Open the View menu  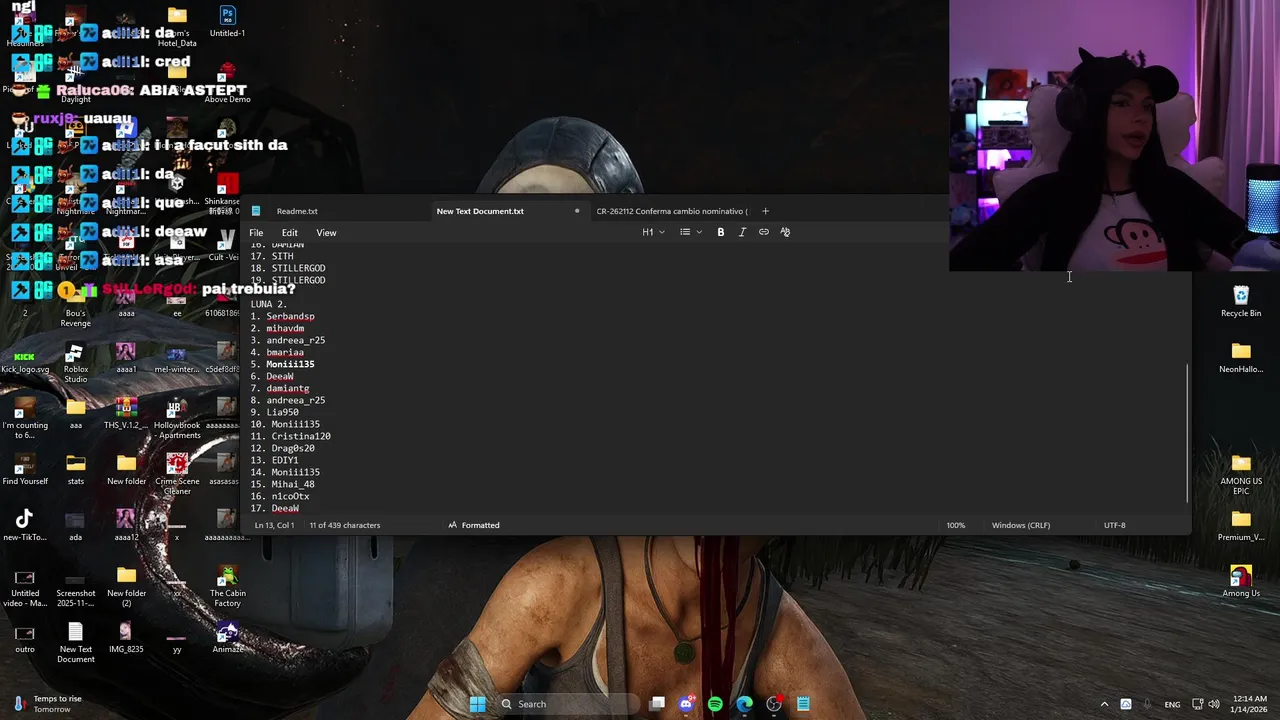tap(326, 233)
